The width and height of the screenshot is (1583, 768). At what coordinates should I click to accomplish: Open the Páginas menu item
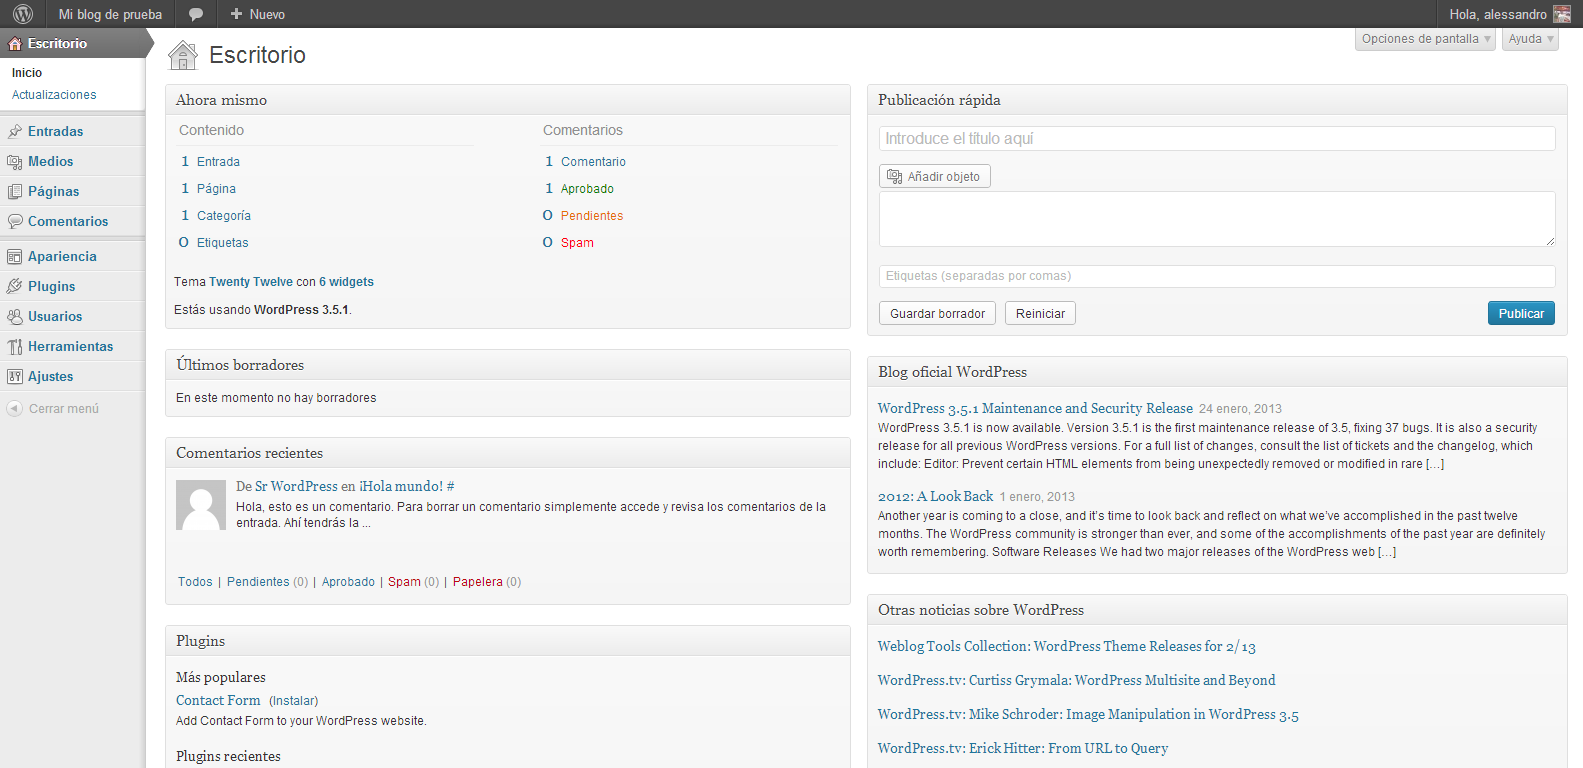(x=53, y=191)
